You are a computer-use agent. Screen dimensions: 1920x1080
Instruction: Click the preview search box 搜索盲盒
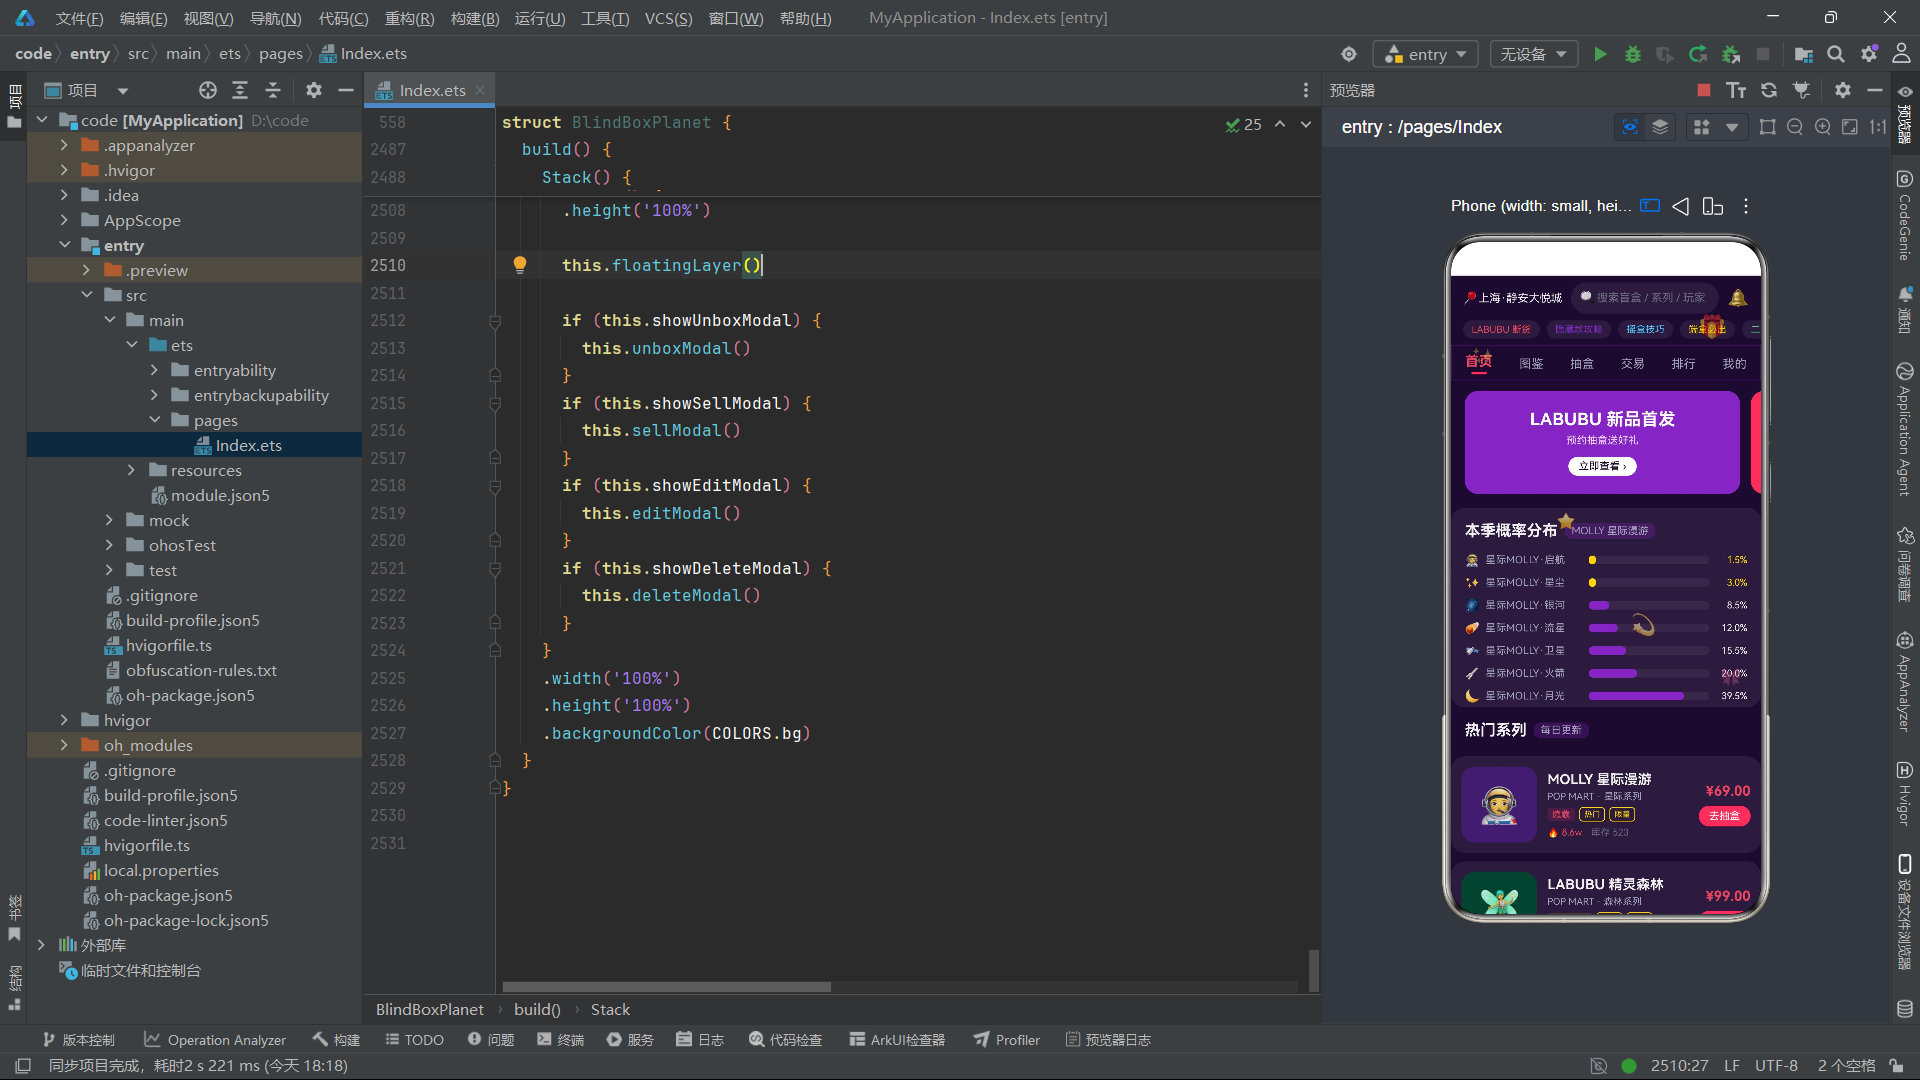(1644, 297)
